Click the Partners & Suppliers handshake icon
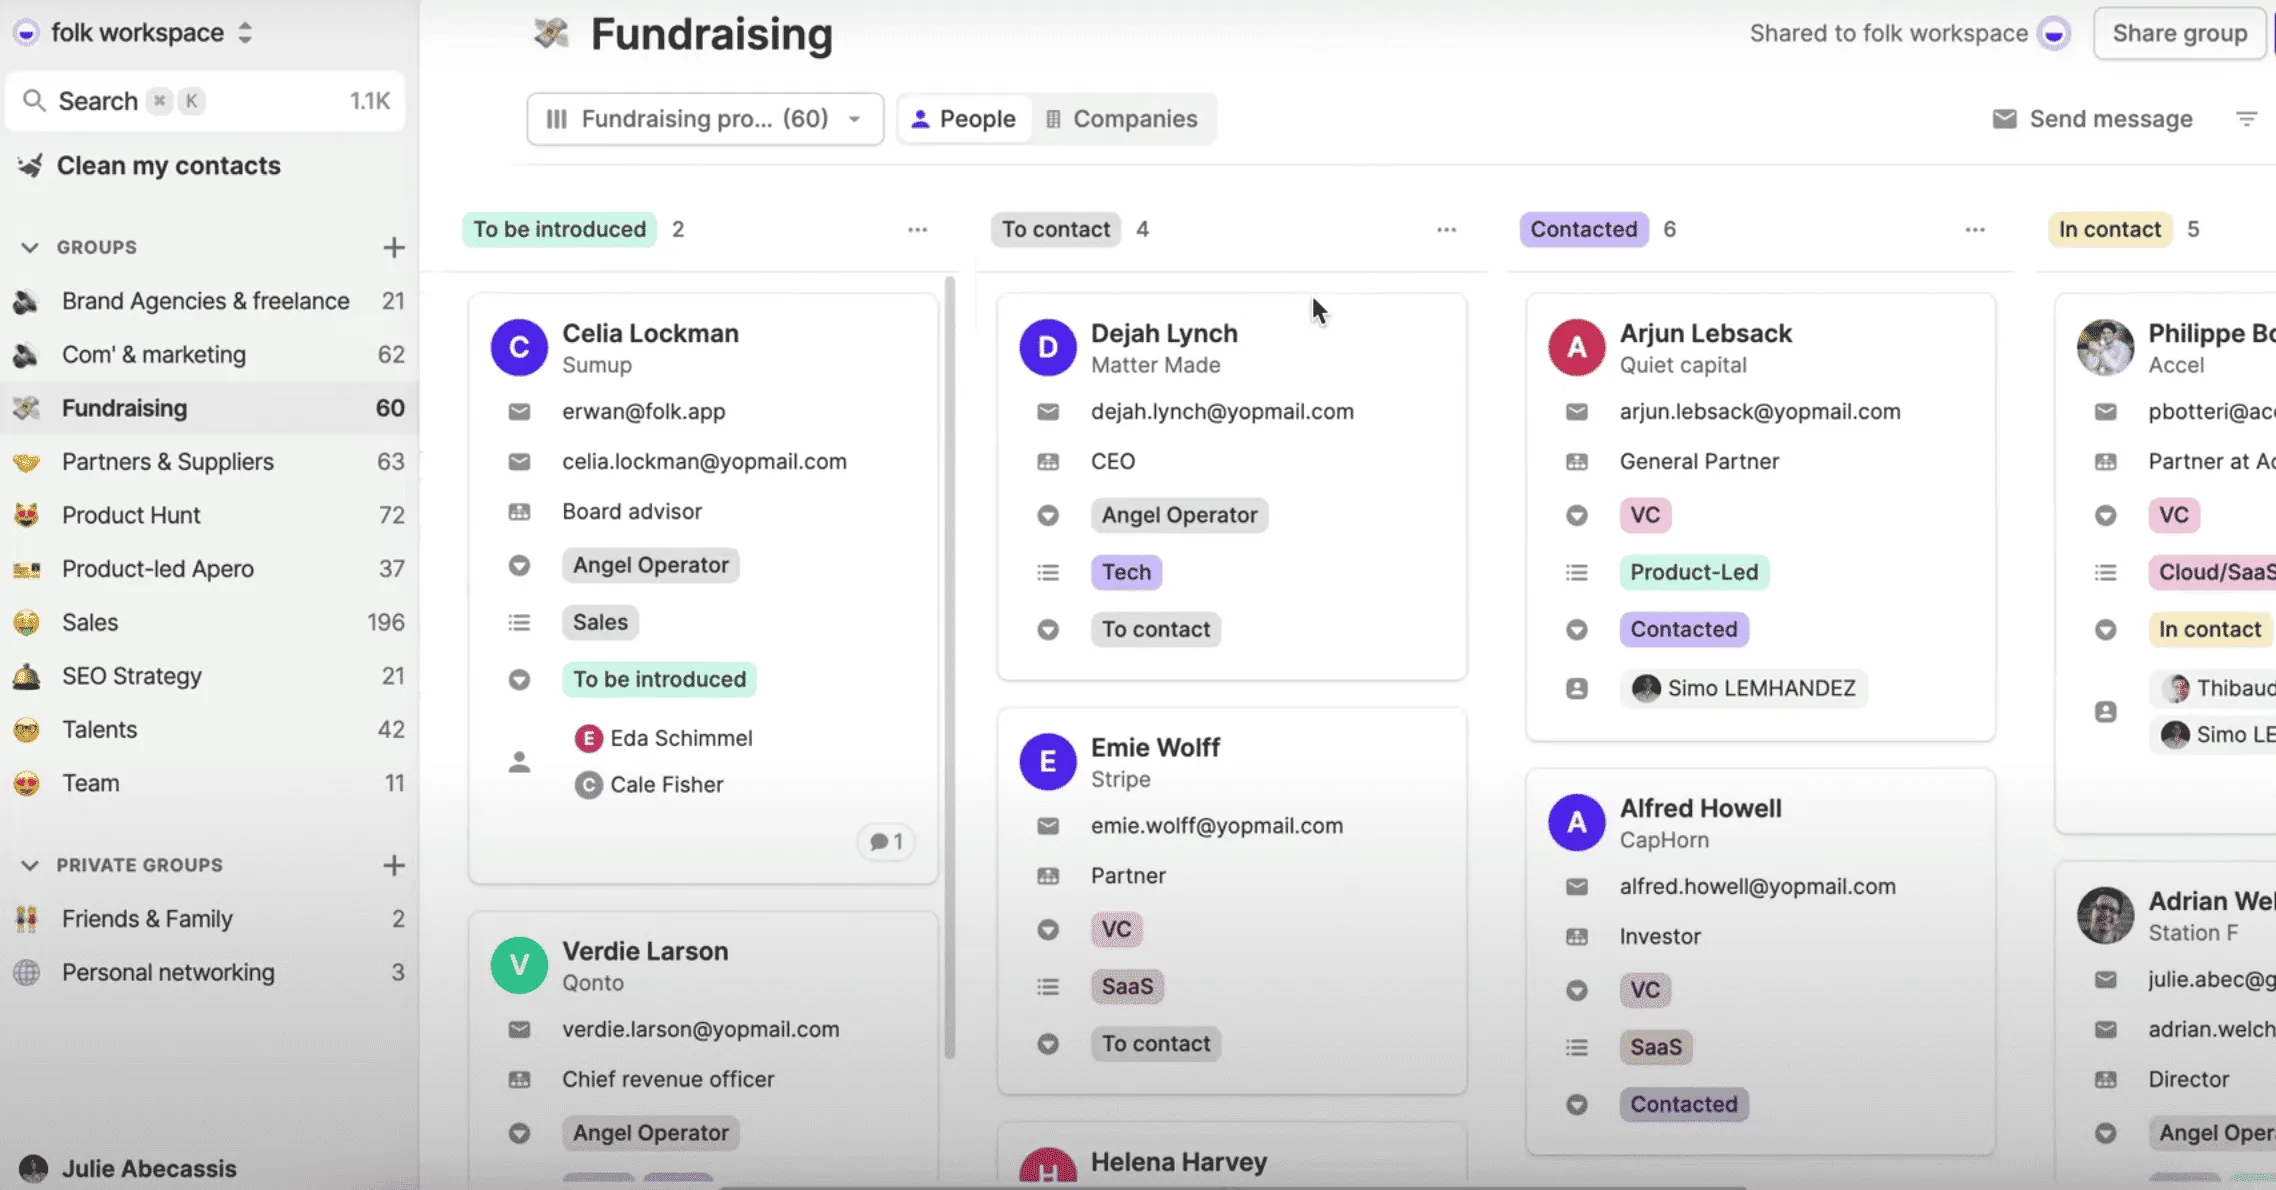 (27, 462)
